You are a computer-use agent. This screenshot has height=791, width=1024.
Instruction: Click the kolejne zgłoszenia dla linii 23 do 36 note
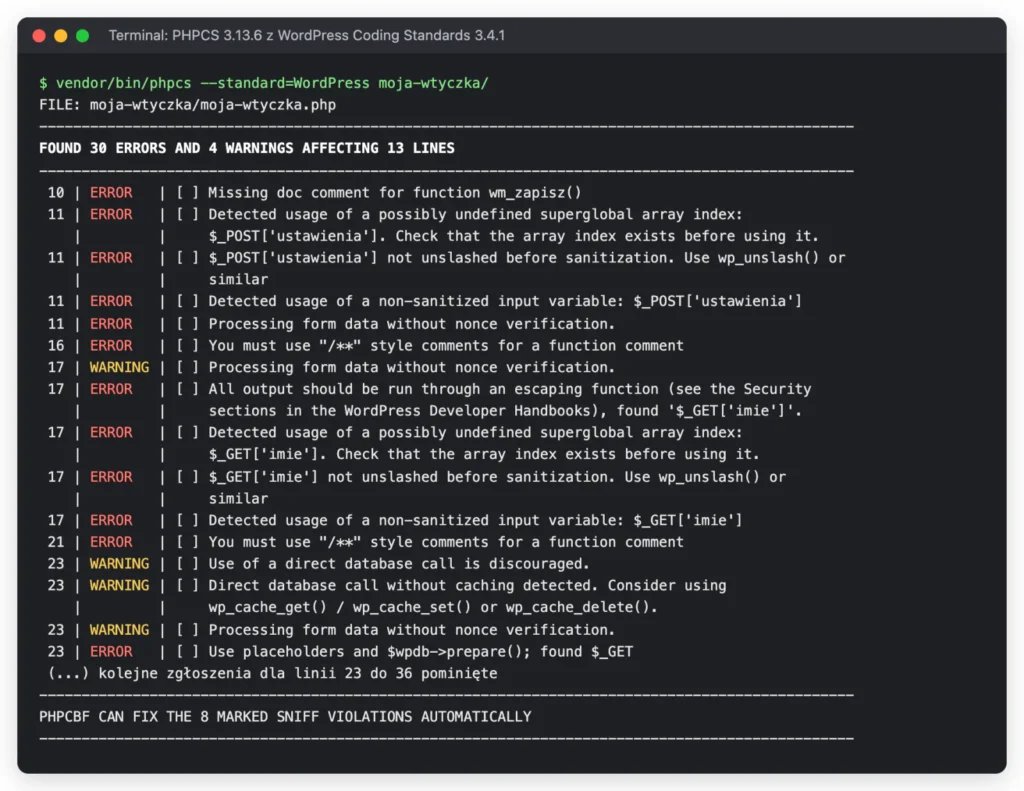pos(272,673)
